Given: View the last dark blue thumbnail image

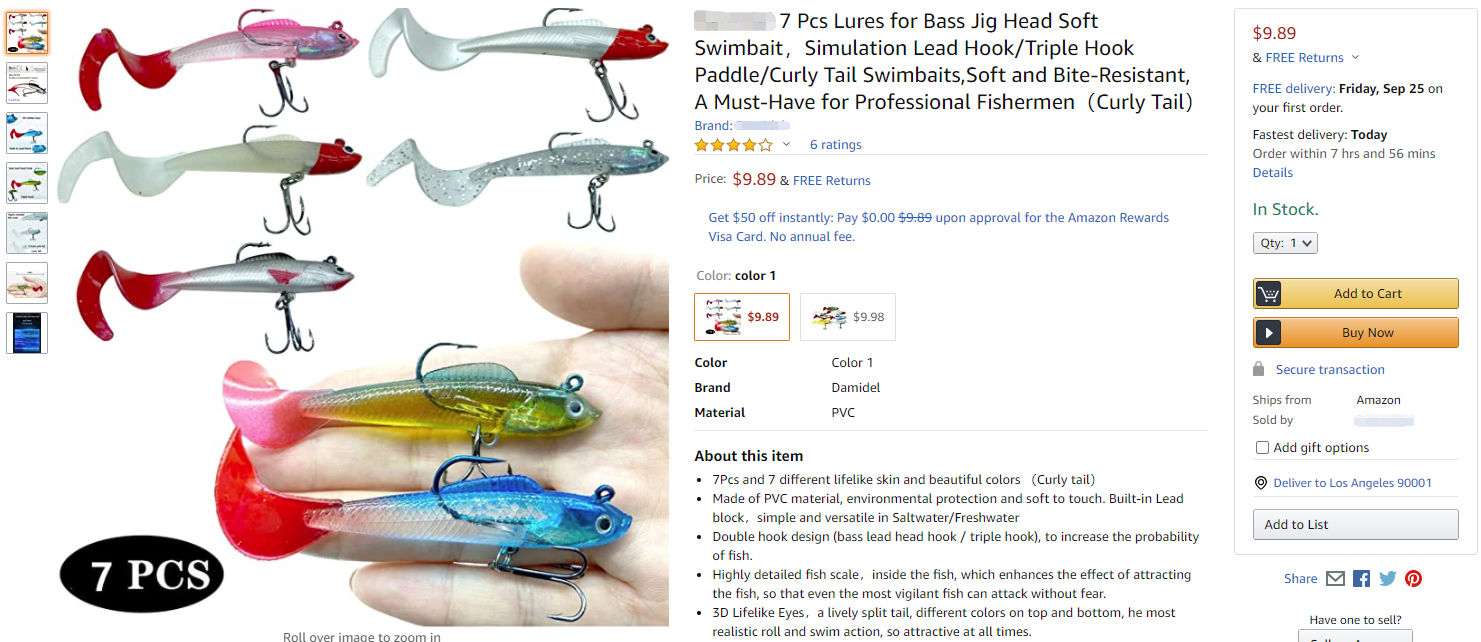Looking at the screenshot, I should click(27, 333).
